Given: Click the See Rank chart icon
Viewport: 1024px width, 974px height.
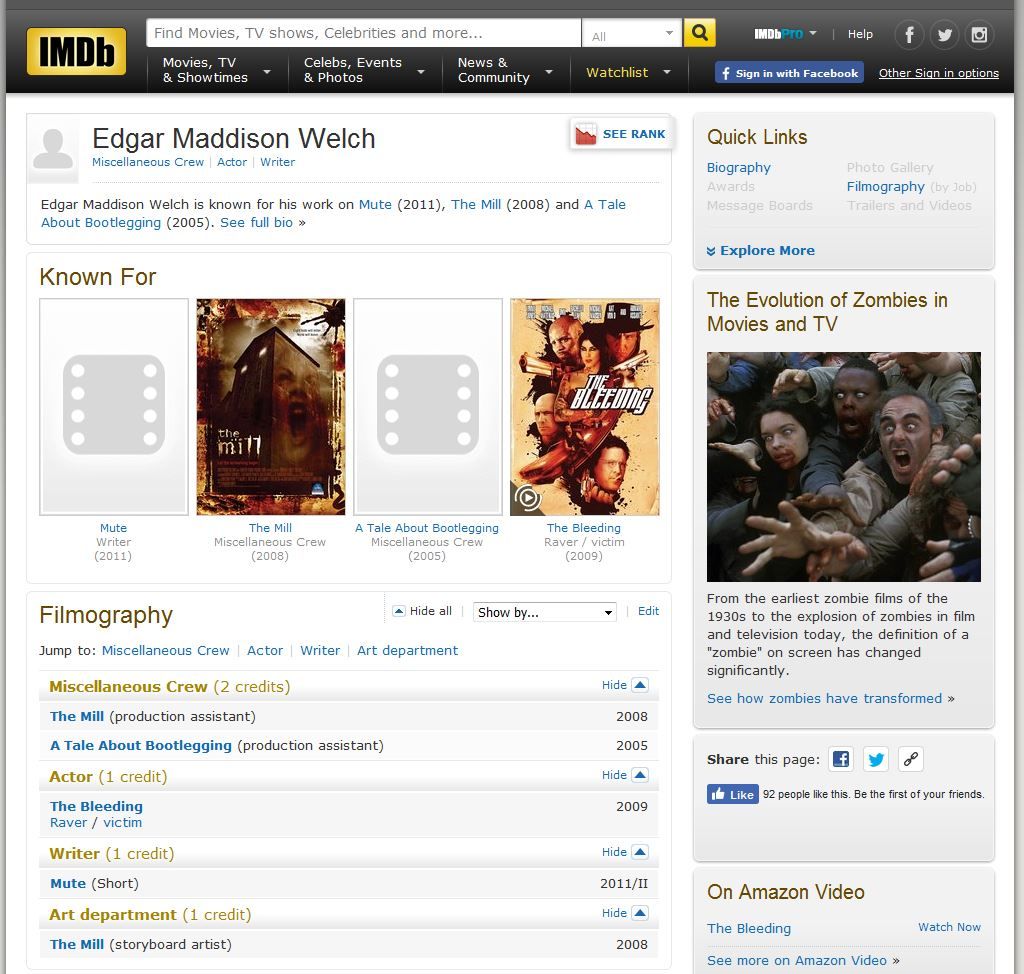Looking at the screenshot, I should click(x=586, y=134).
